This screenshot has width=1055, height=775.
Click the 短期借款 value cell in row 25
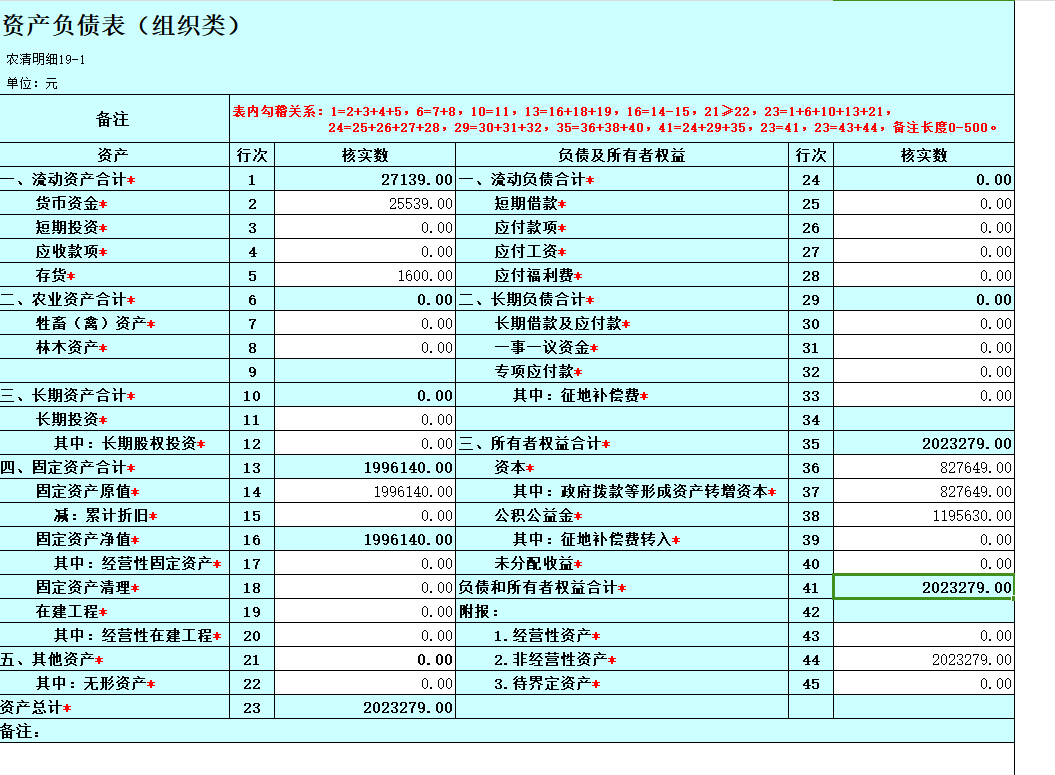click(x=924, y=204)
